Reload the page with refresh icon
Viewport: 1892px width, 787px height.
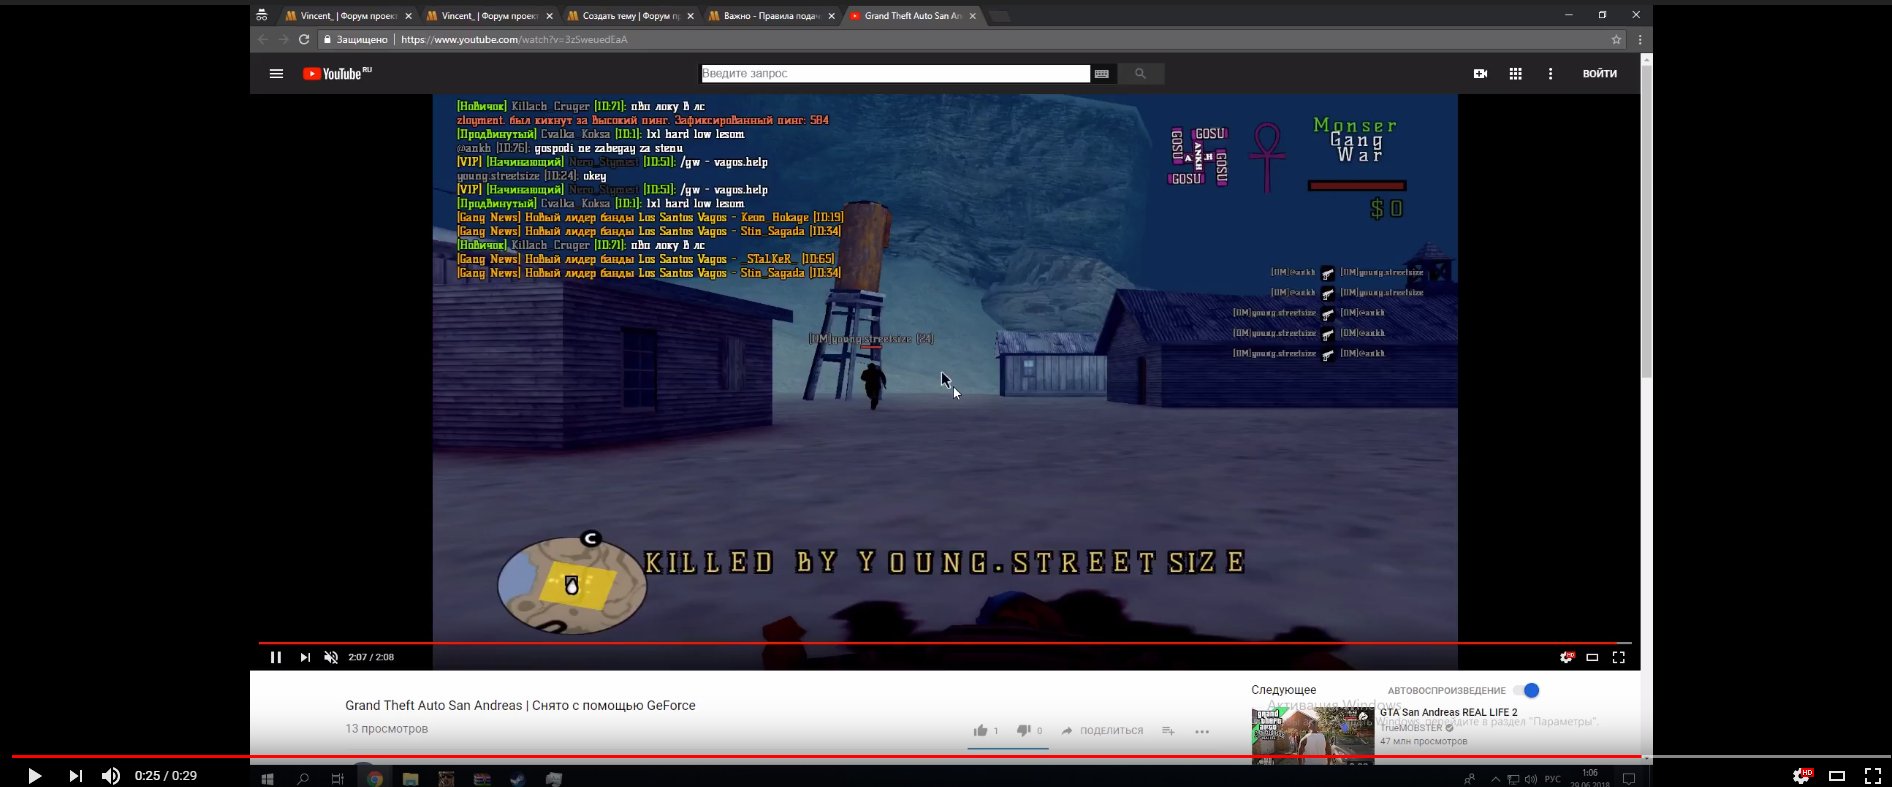pyautogui.click(x=304, y=39)
